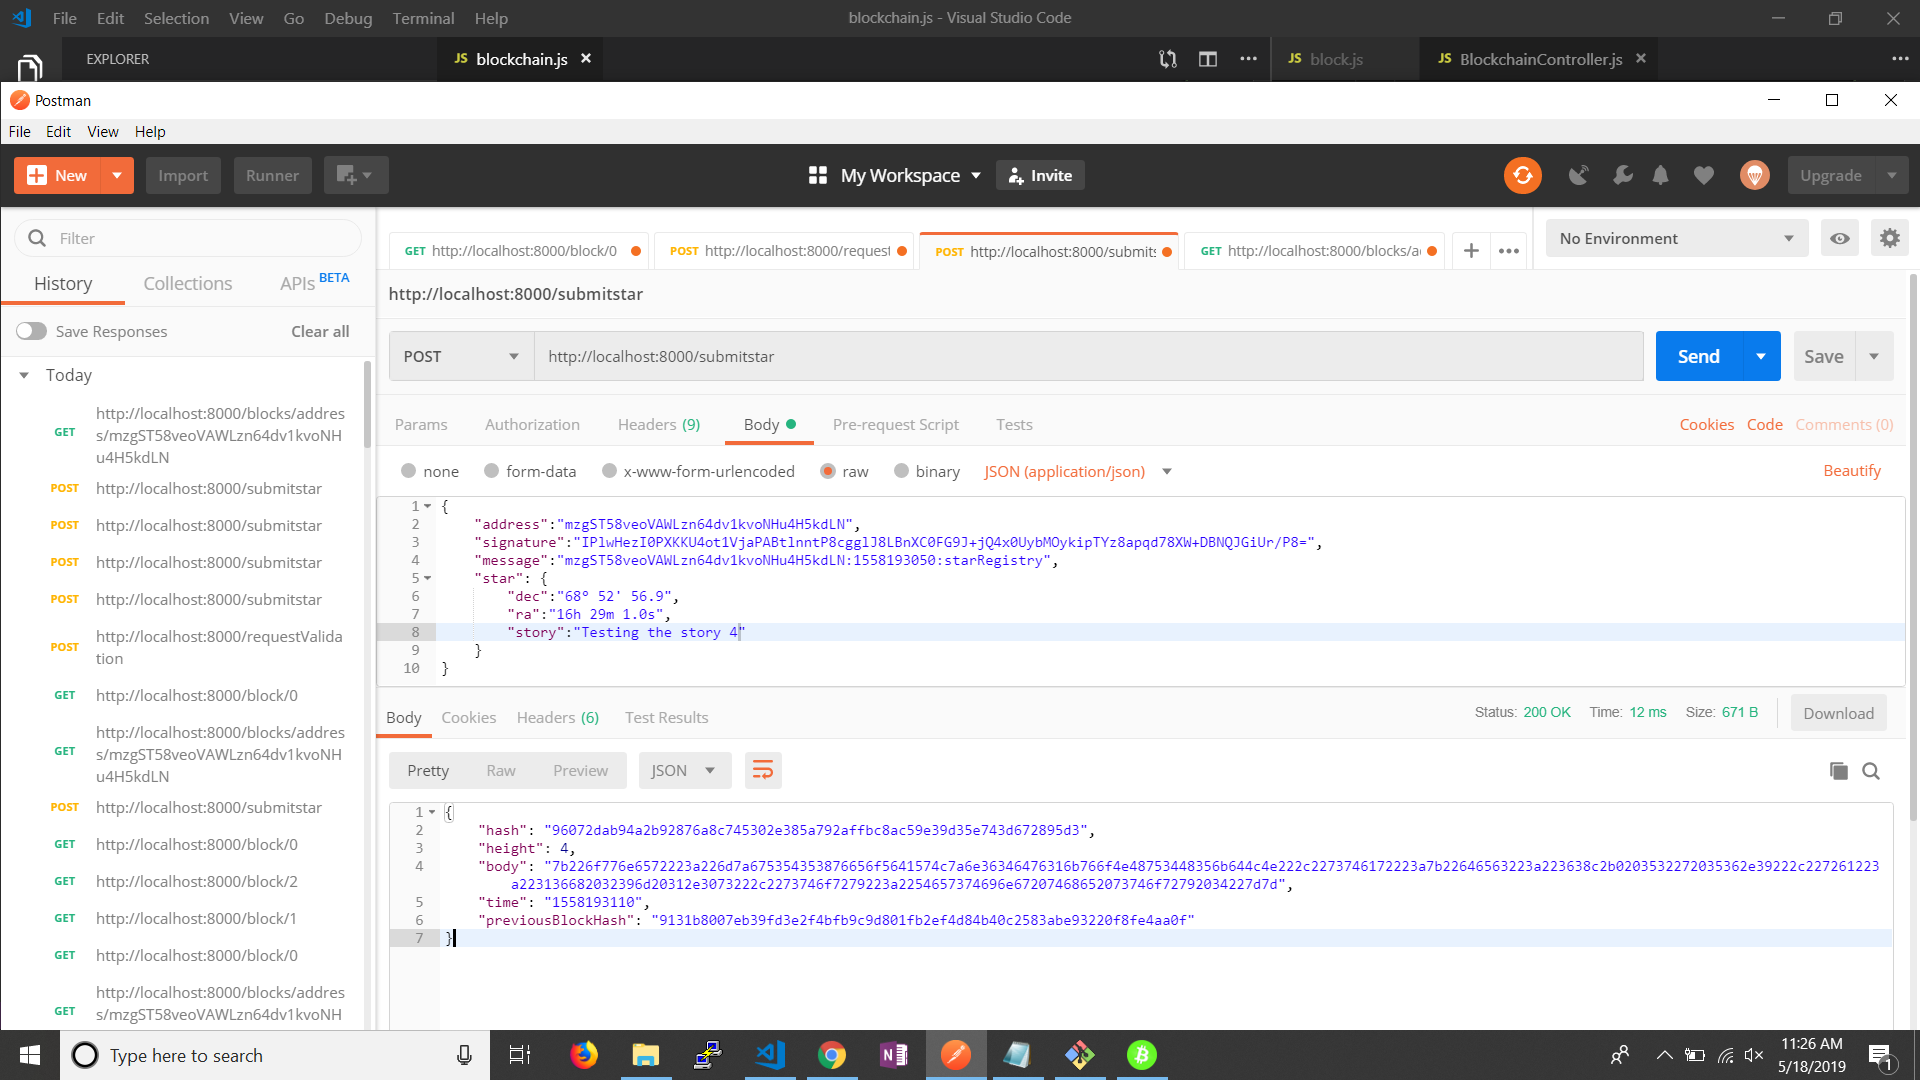Open the Pre-request Script tab
Viewport: 1920px width, 1080px height.
pos(895,424)
